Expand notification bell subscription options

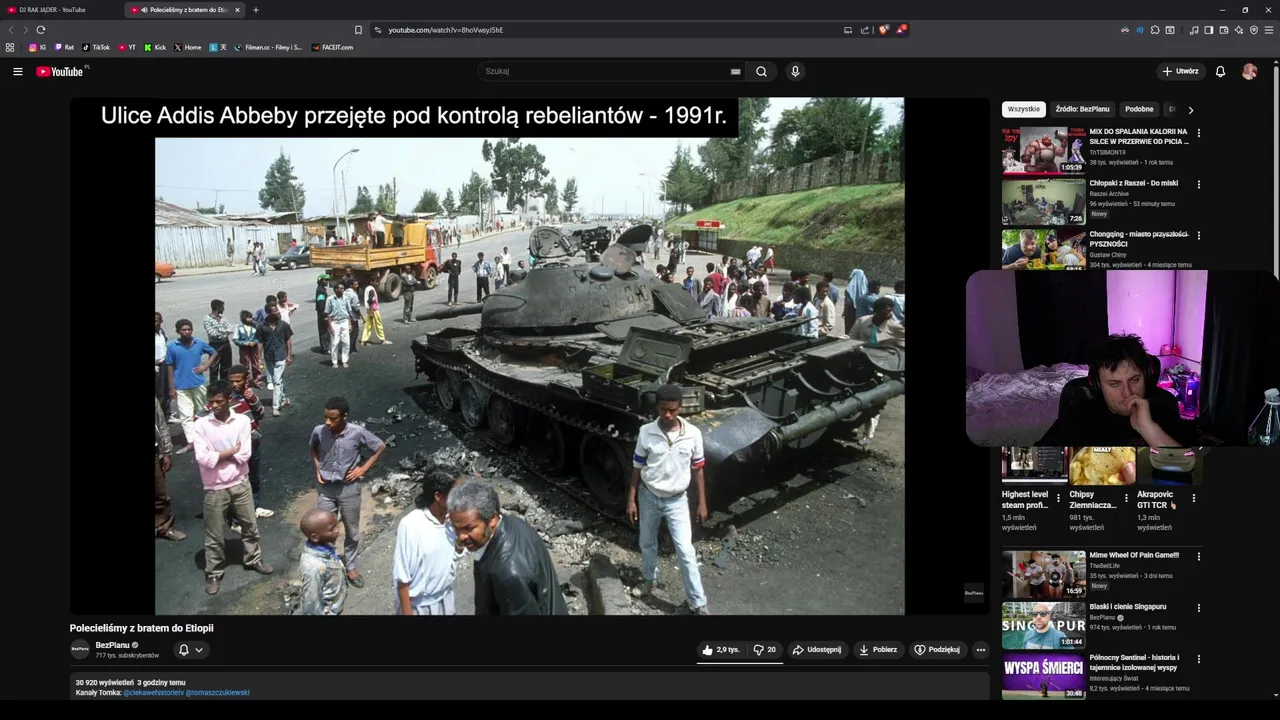point(190,650)
